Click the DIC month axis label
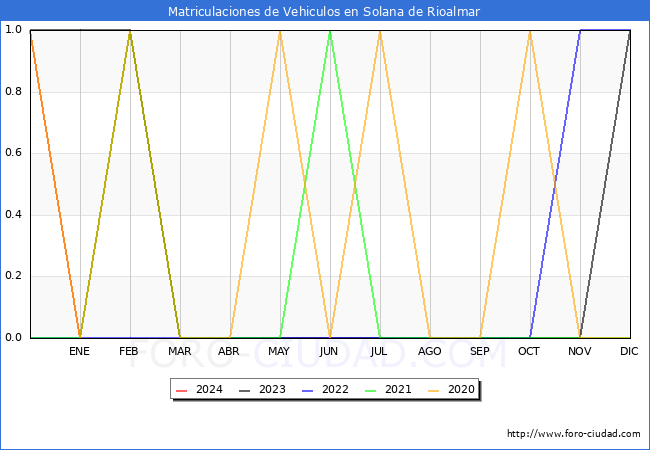 (629, 351)
